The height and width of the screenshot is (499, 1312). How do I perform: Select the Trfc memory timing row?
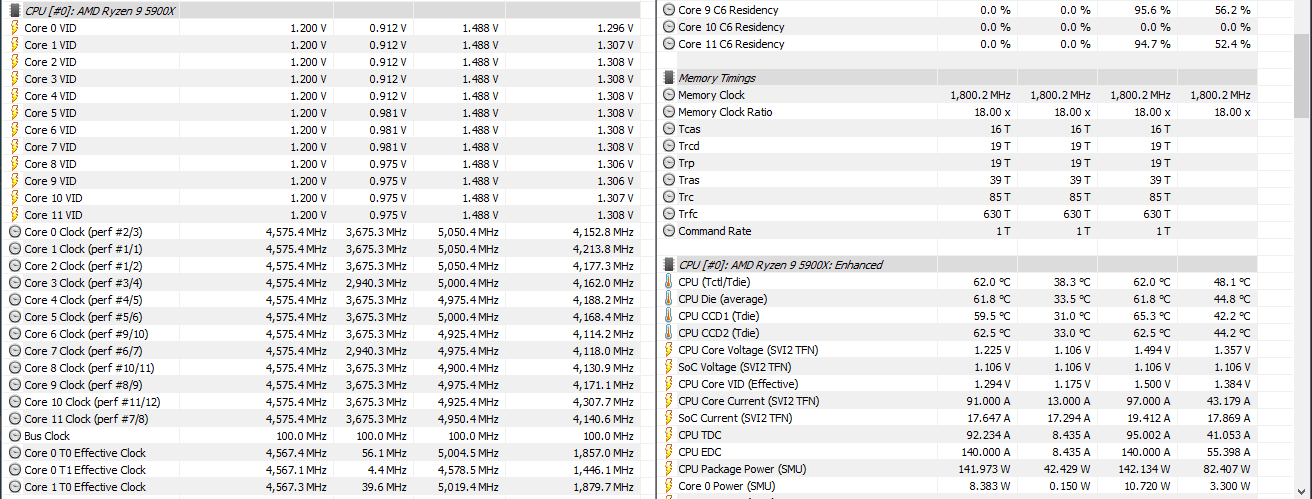(x=689, y=214)
